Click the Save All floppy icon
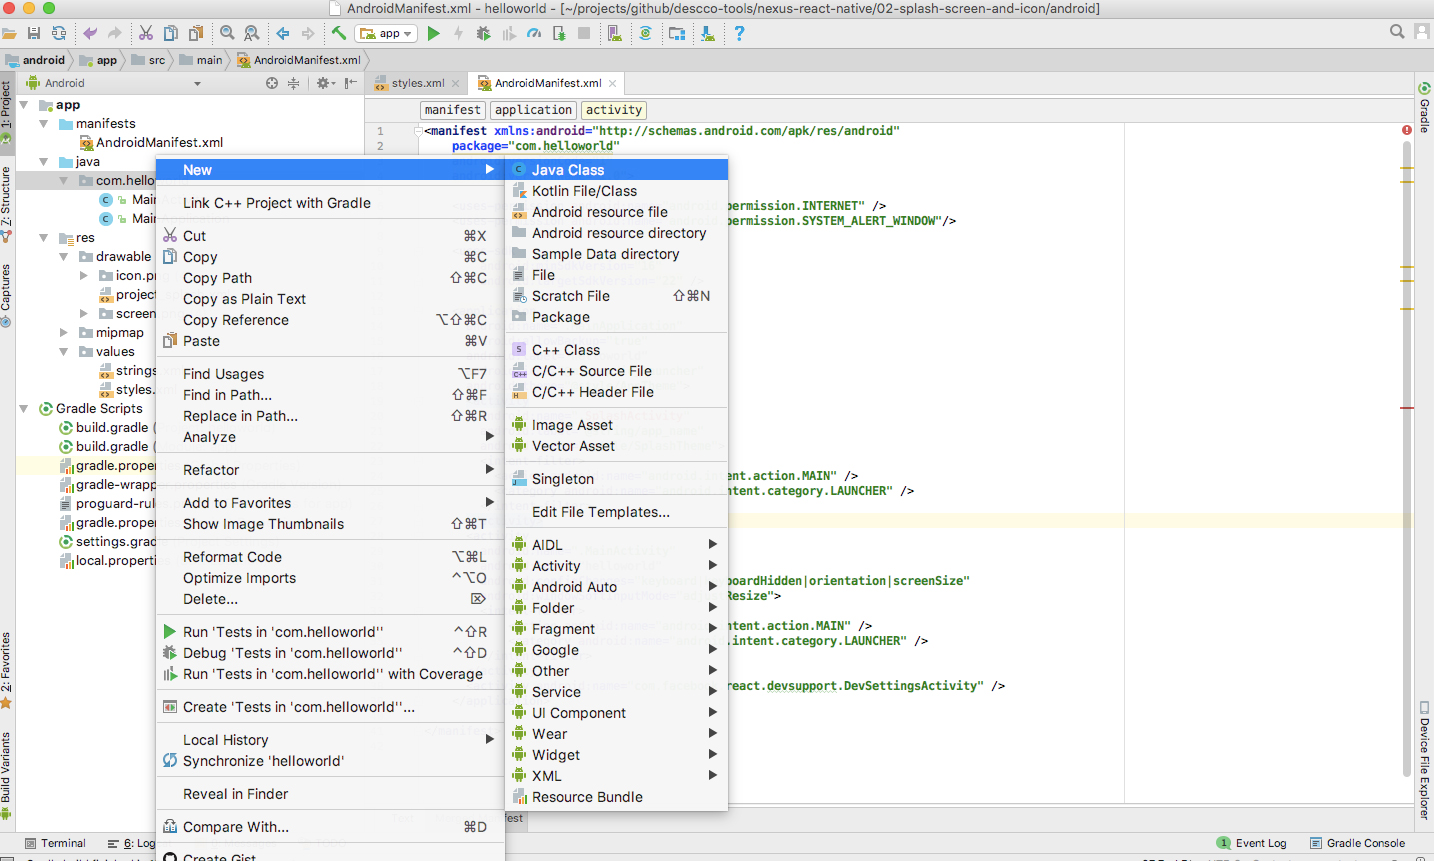 tap(34, 33)
